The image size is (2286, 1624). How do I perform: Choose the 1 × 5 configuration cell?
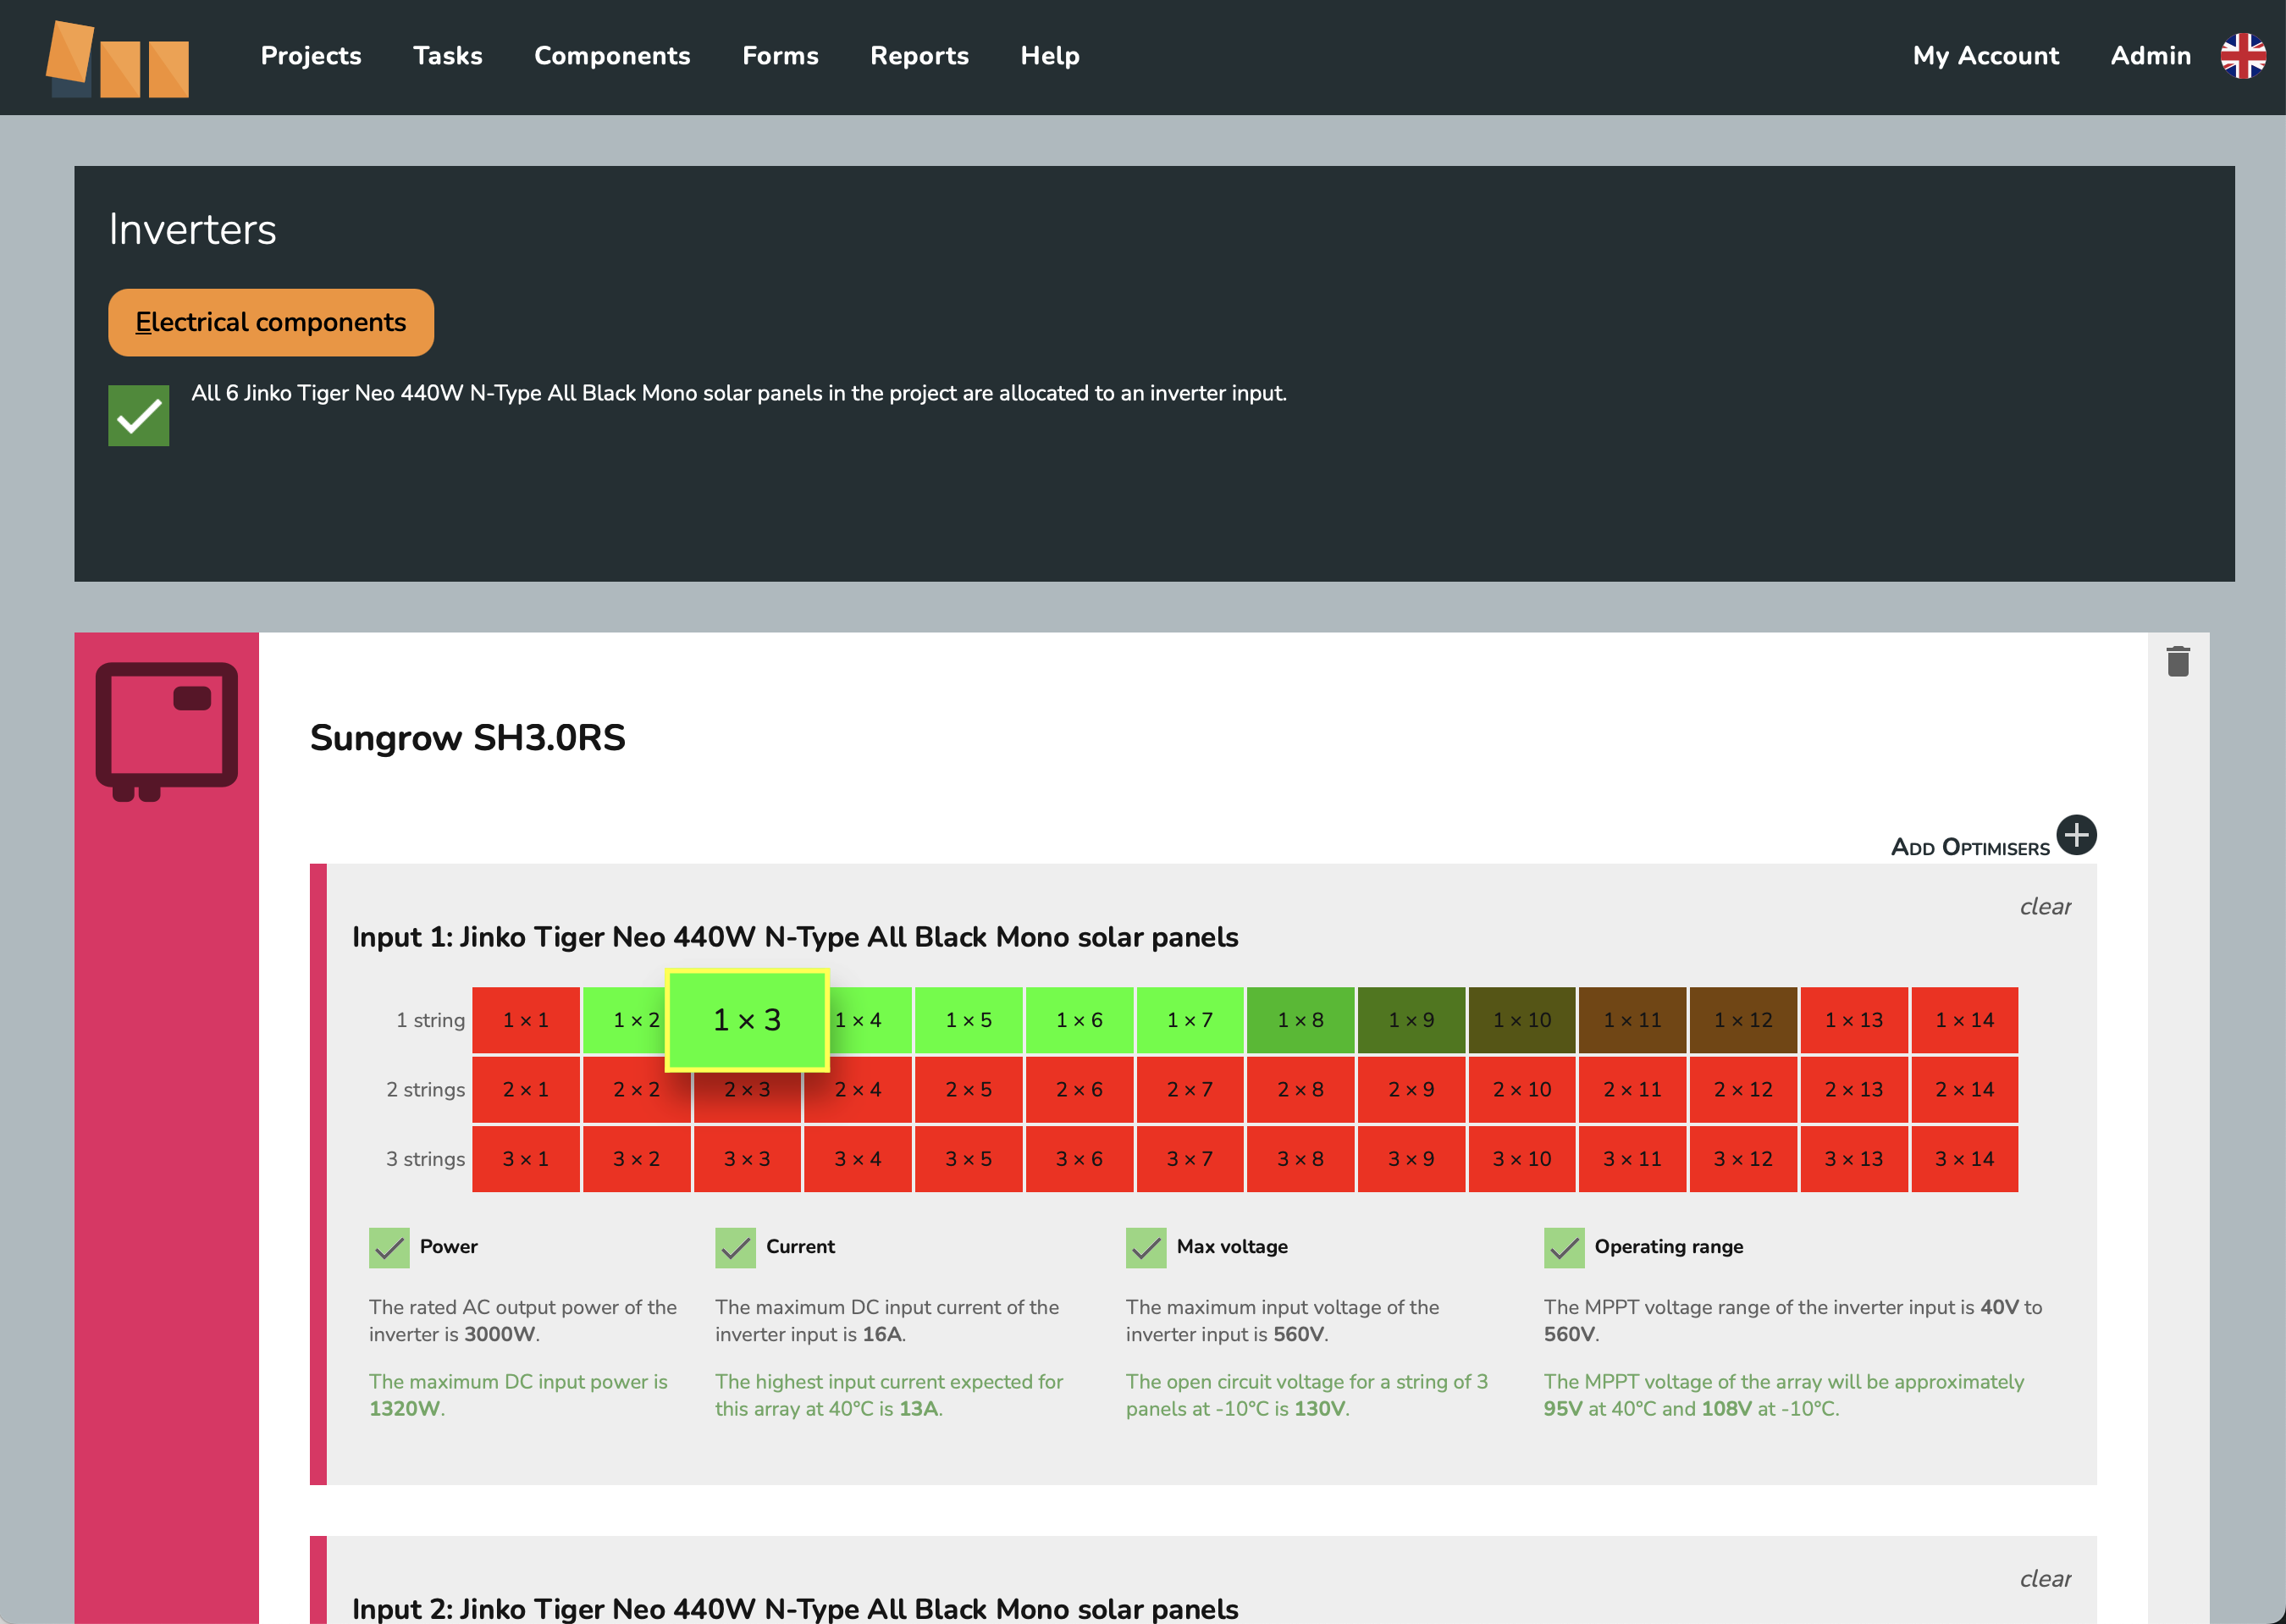(x=969, y=1020)
